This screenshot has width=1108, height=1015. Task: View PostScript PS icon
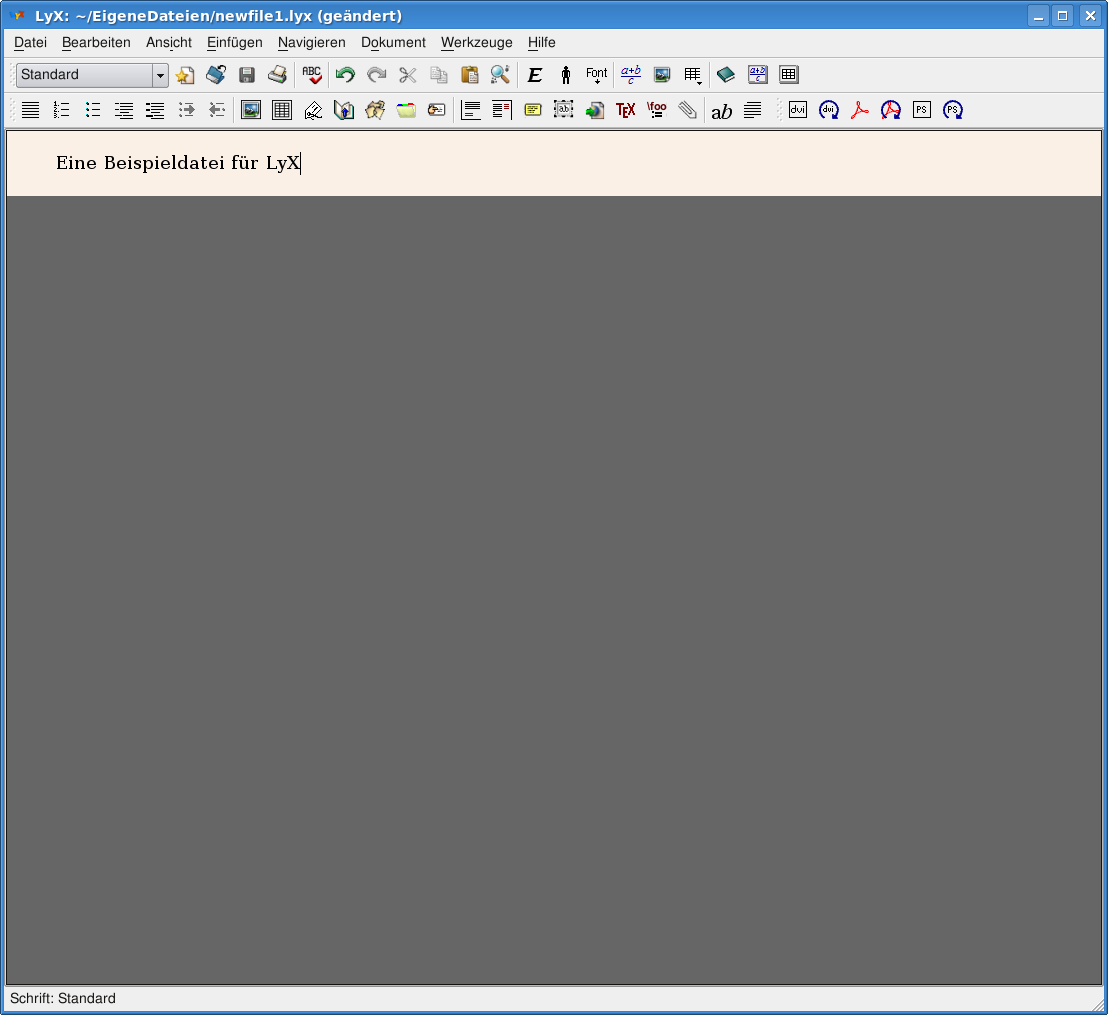(x=921, y=110)
